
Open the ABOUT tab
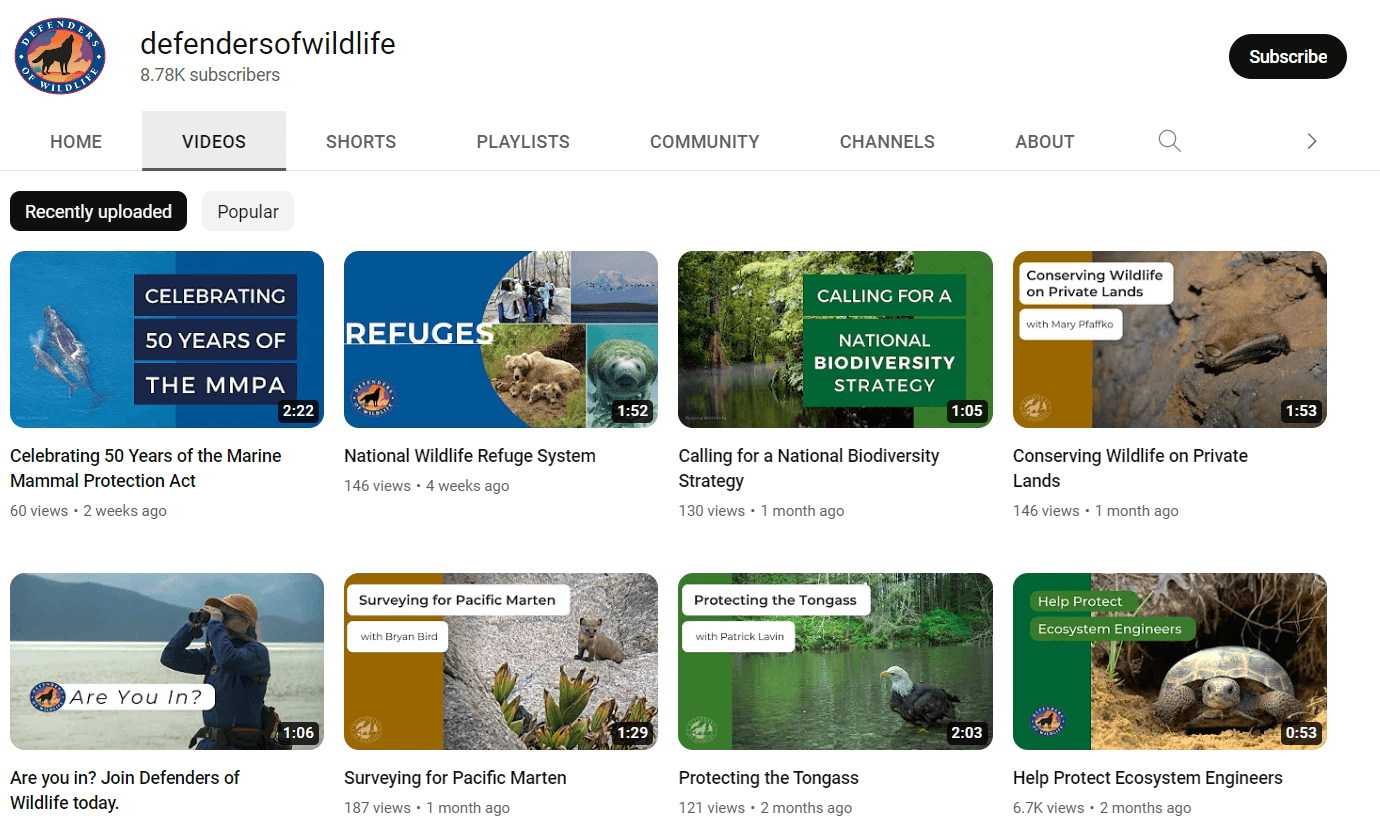pyautogui.click(x=1045, y=141)
